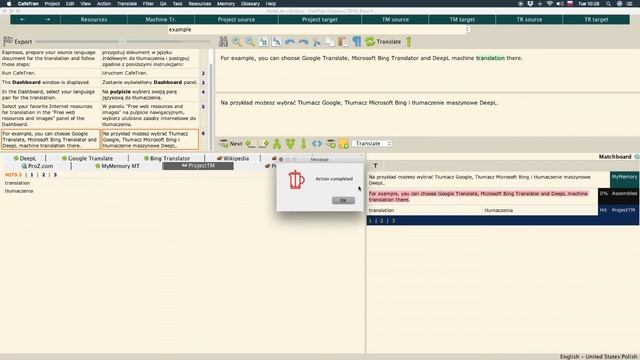Click the Project source button

tap(236, 19)
